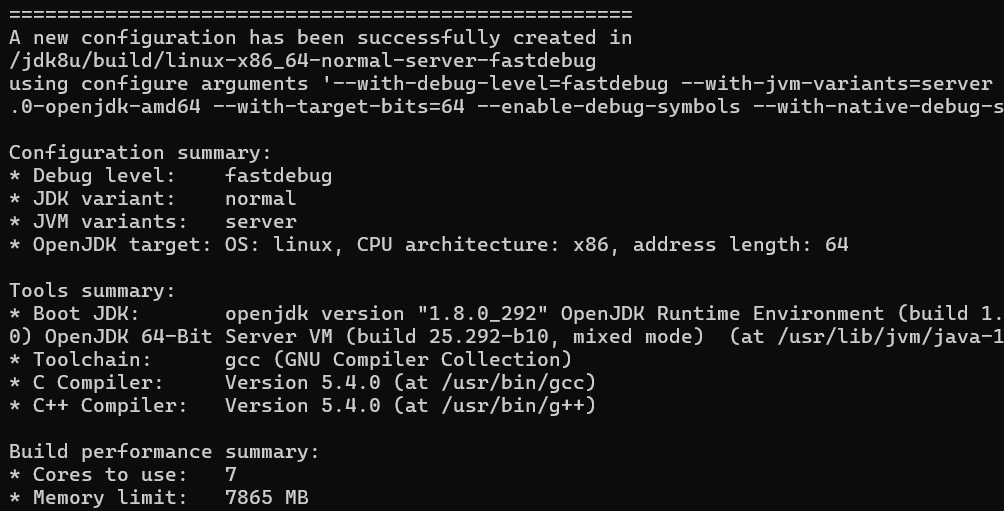Click the Debug level value fastdebug
The image size is (1004, 511).
tap(278, 175)
